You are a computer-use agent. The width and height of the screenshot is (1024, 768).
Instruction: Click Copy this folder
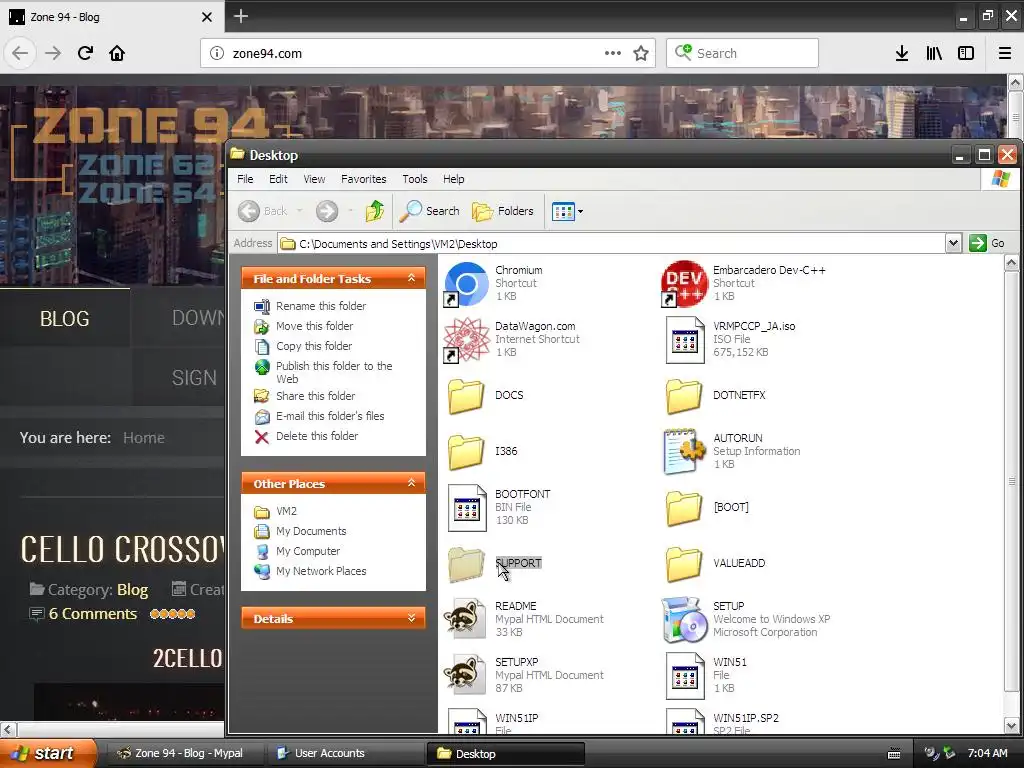(x=313, y=346)
